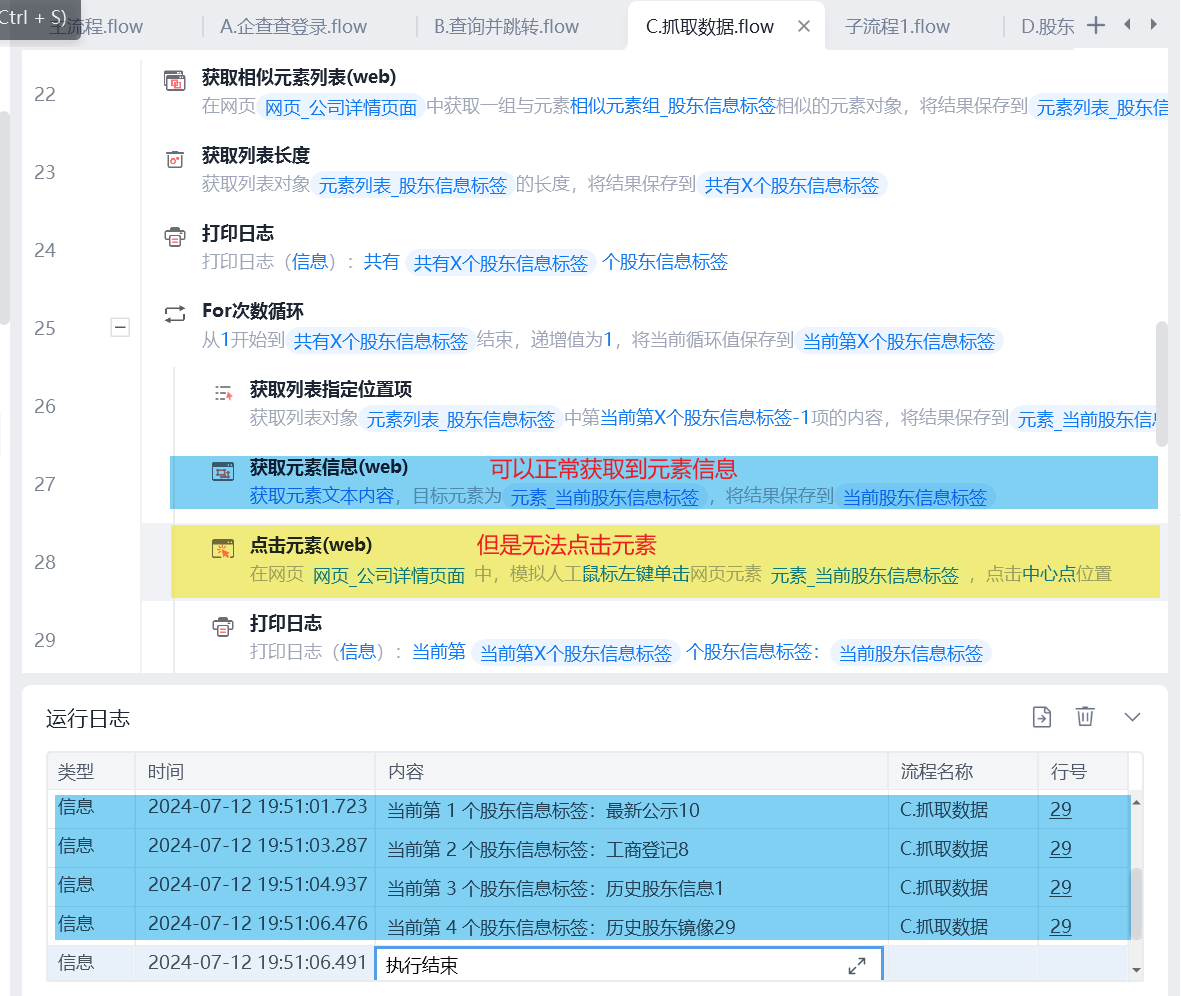Collapse the For次数循环 block on line 25
The image size is (1181, 996).
click(x=120, y=328)
